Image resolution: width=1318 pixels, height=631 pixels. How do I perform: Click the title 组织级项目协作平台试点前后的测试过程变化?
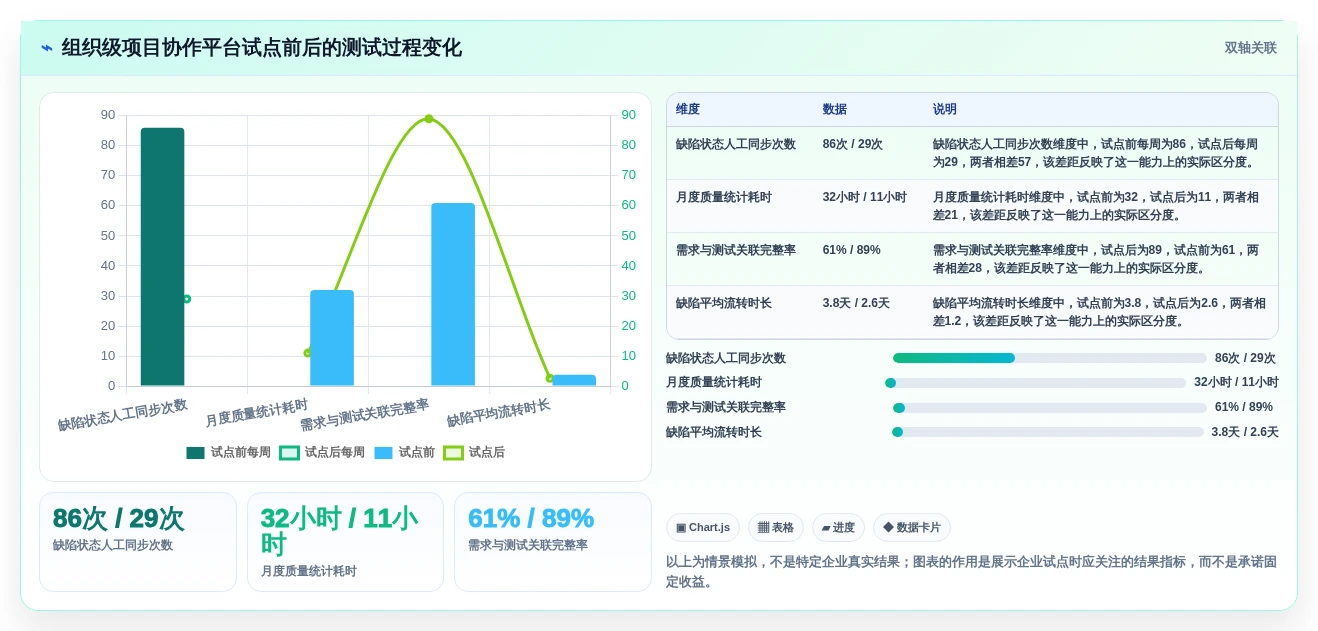click(262, 48)
